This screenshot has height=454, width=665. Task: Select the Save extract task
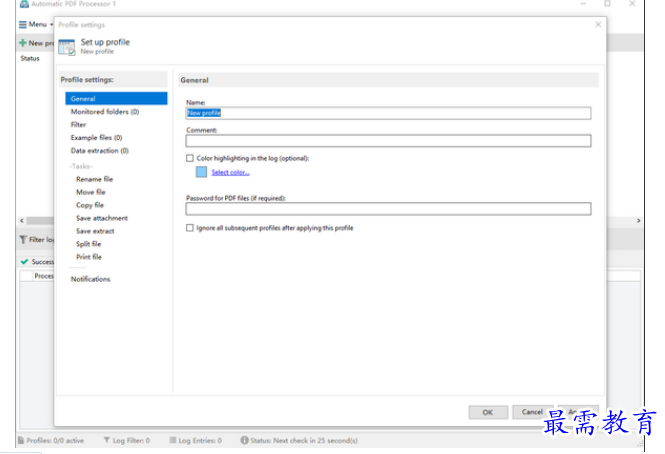tap(95, 231)
